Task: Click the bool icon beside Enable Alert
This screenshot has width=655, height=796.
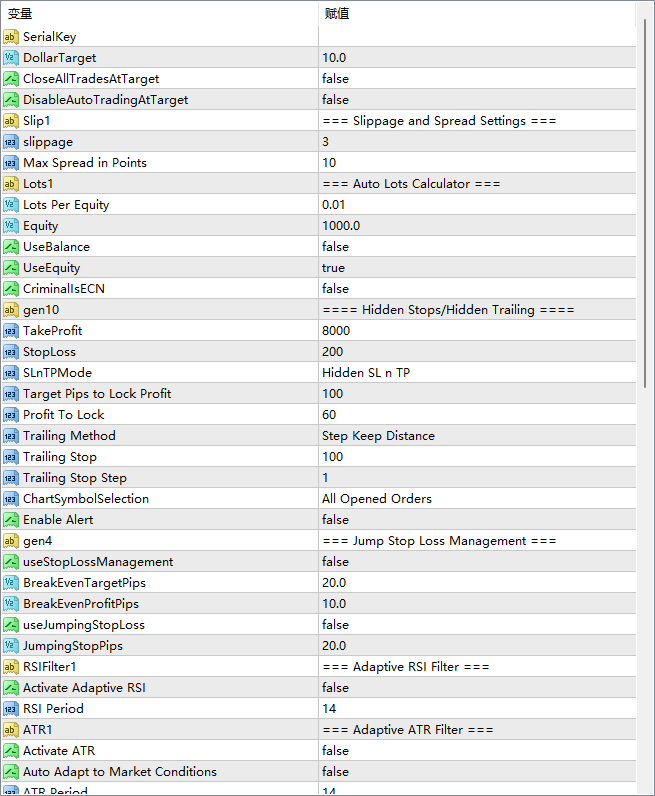Action: tap(11, 520)
